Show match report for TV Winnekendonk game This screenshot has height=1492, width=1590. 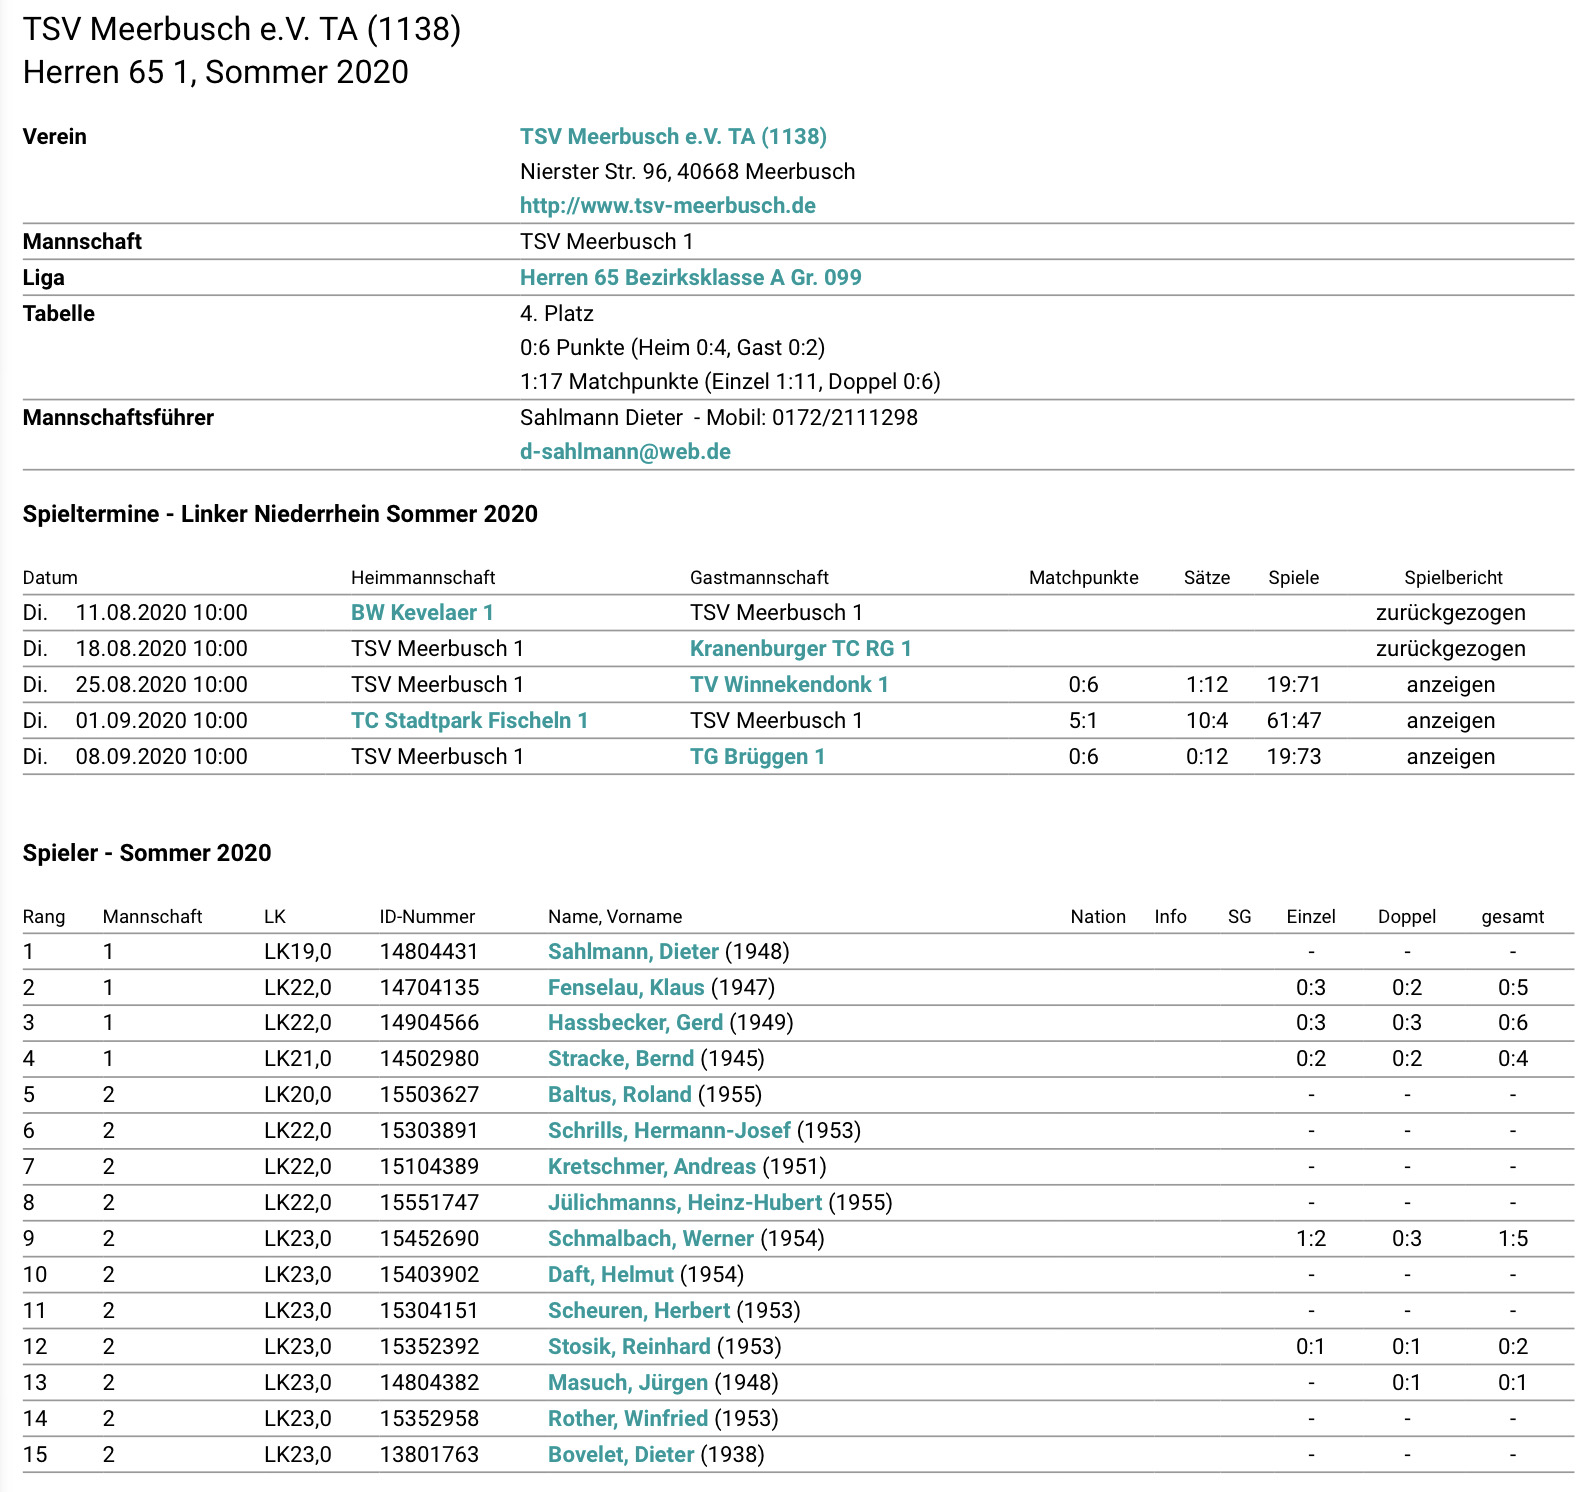pos(1450,684)
